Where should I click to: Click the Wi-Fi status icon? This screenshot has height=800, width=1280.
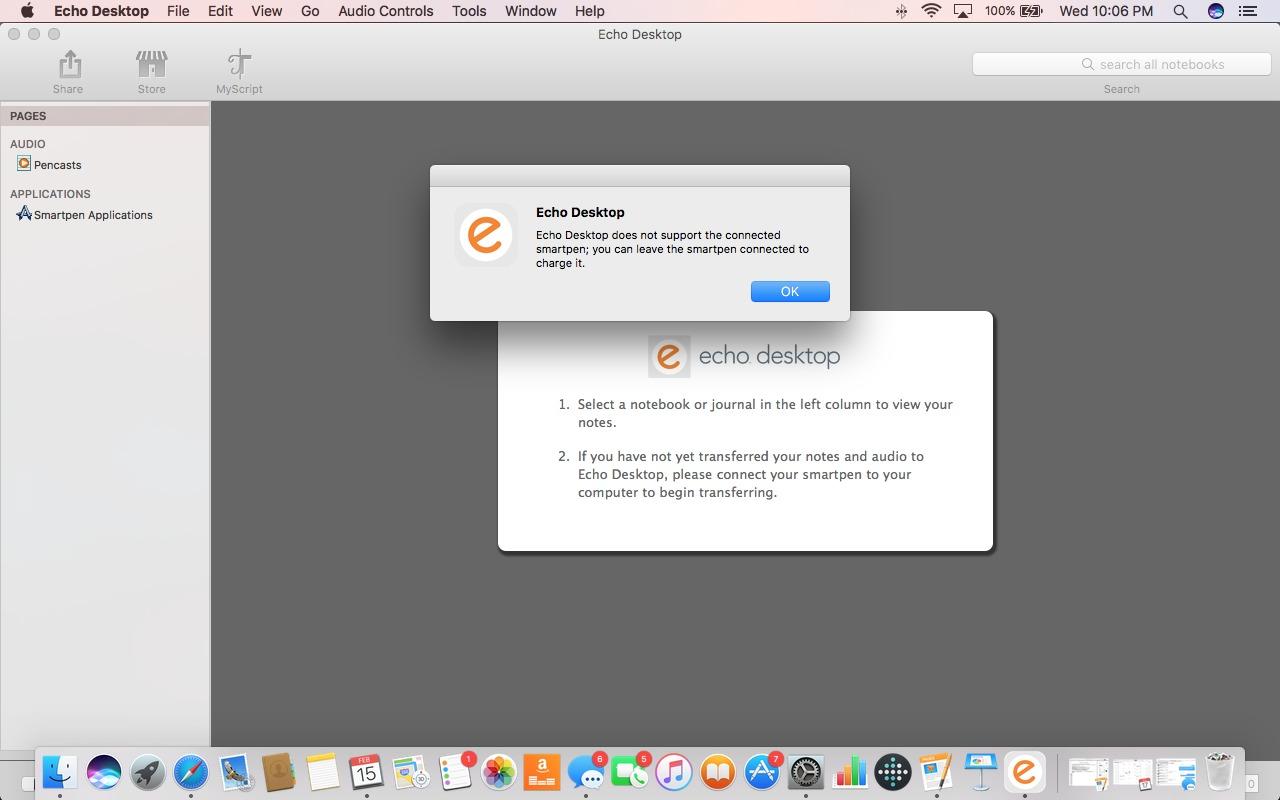(931, 11)
